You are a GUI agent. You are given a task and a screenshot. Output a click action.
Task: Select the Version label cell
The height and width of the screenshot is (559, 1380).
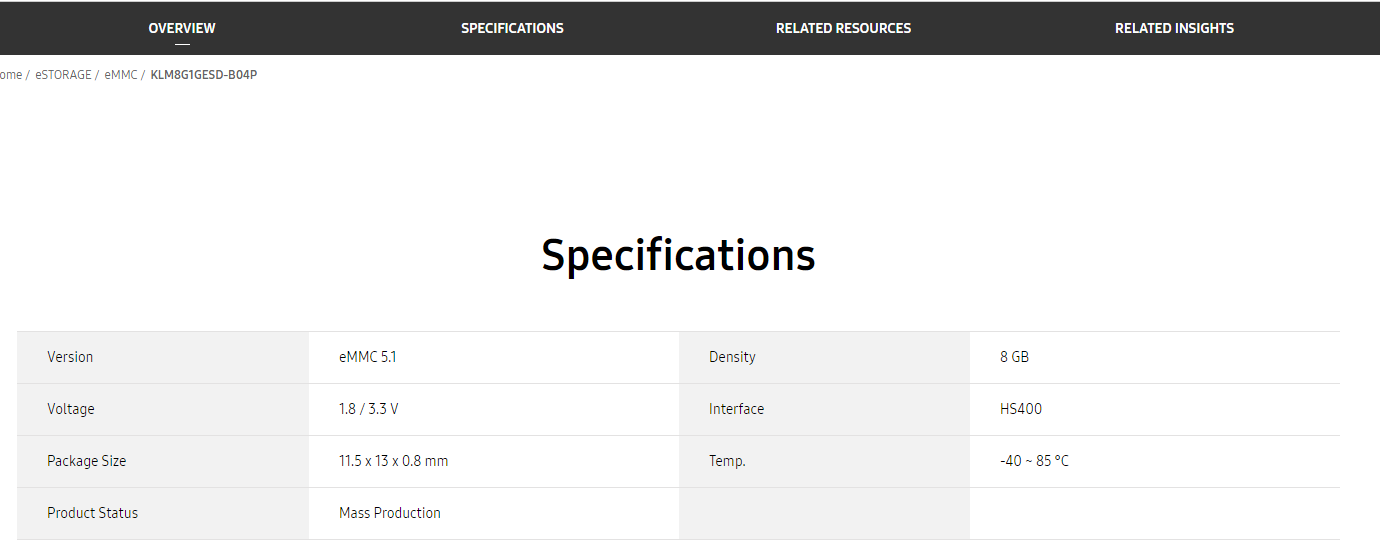(163, 357)
